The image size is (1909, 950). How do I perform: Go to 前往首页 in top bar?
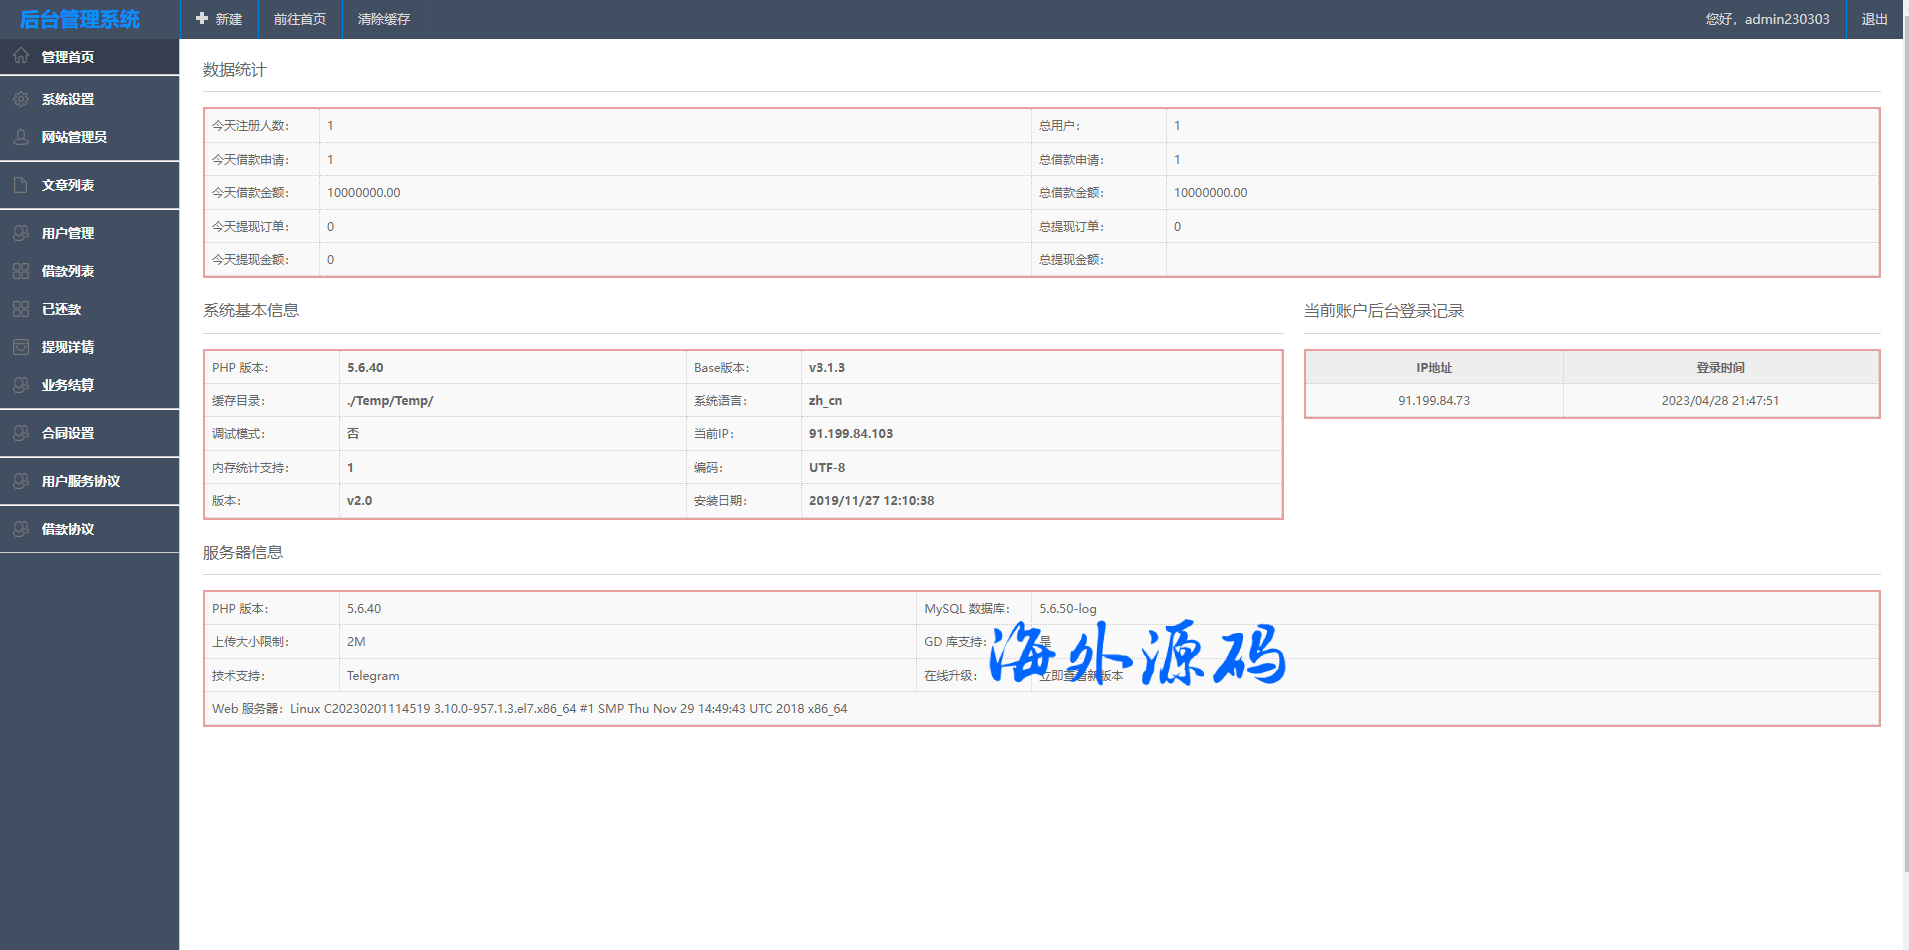(x=300, y=19)
